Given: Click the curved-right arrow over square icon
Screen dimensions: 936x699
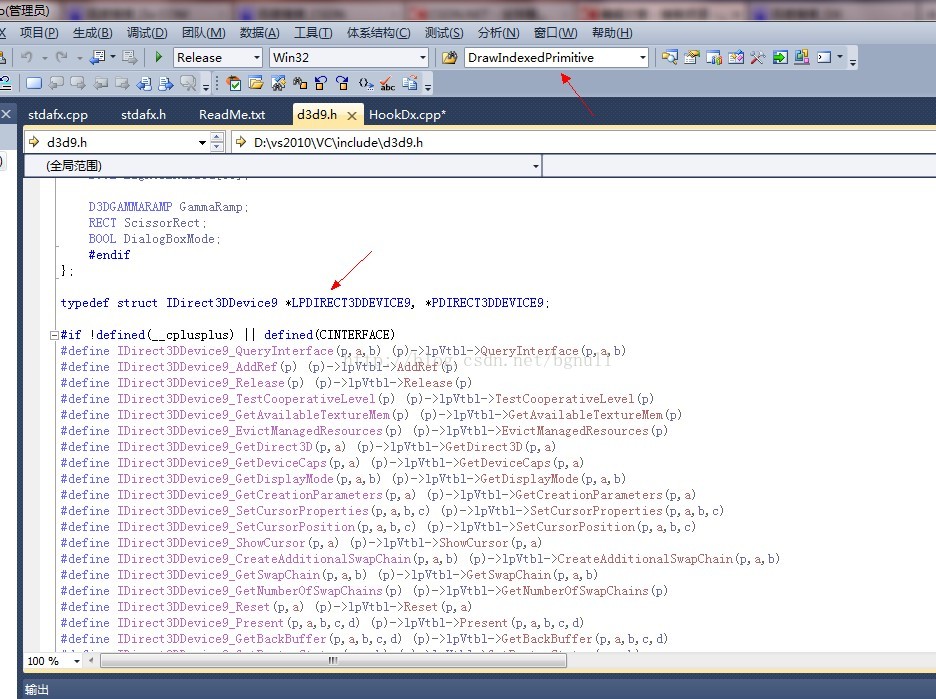Looking at the screenshot, I should (343, 84).
